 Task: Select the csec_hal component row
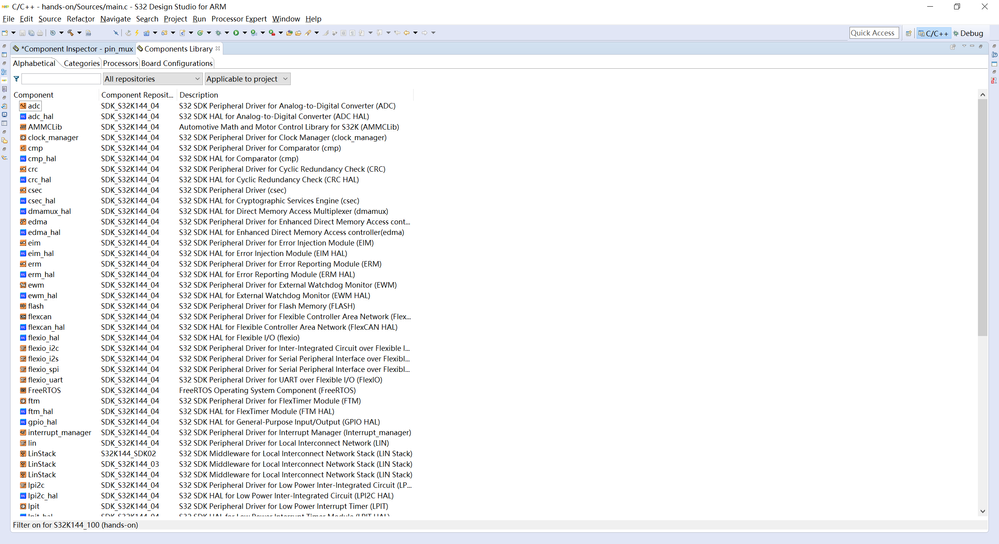(x=213, y=201)
